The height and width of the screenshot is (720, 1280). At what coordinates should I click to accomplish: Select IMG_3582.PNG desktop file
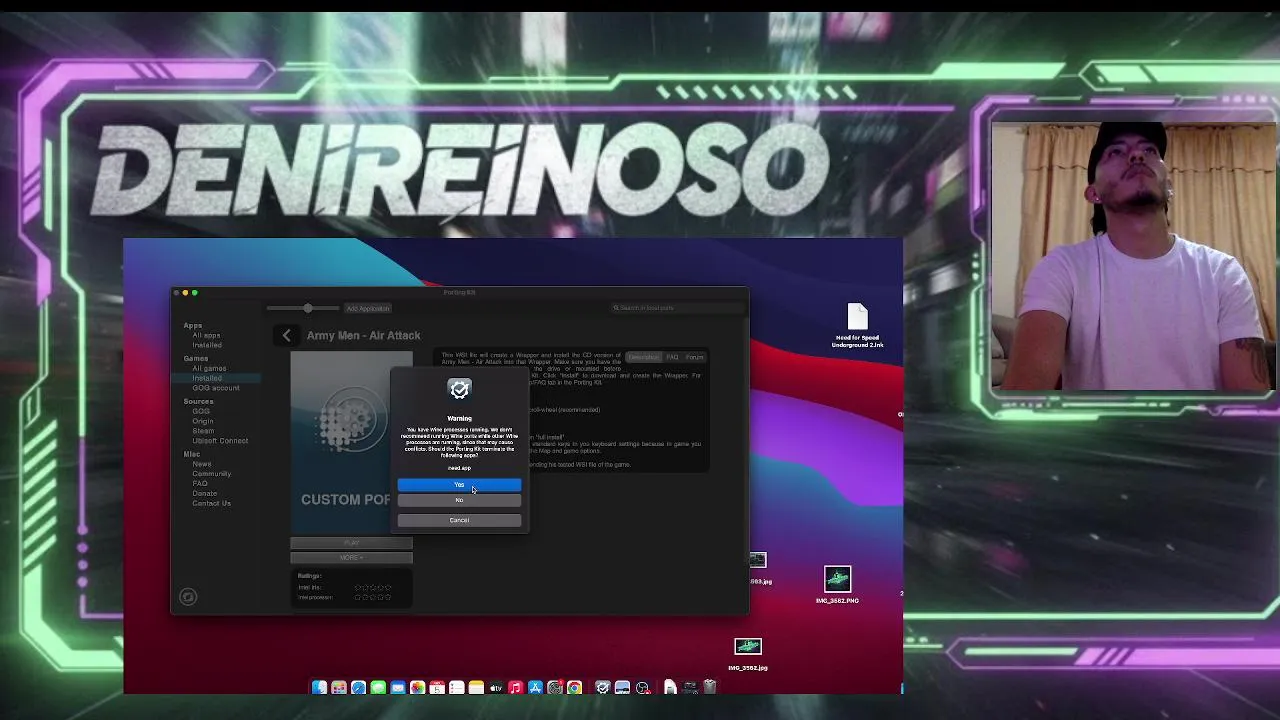click(x=837, y=586)
